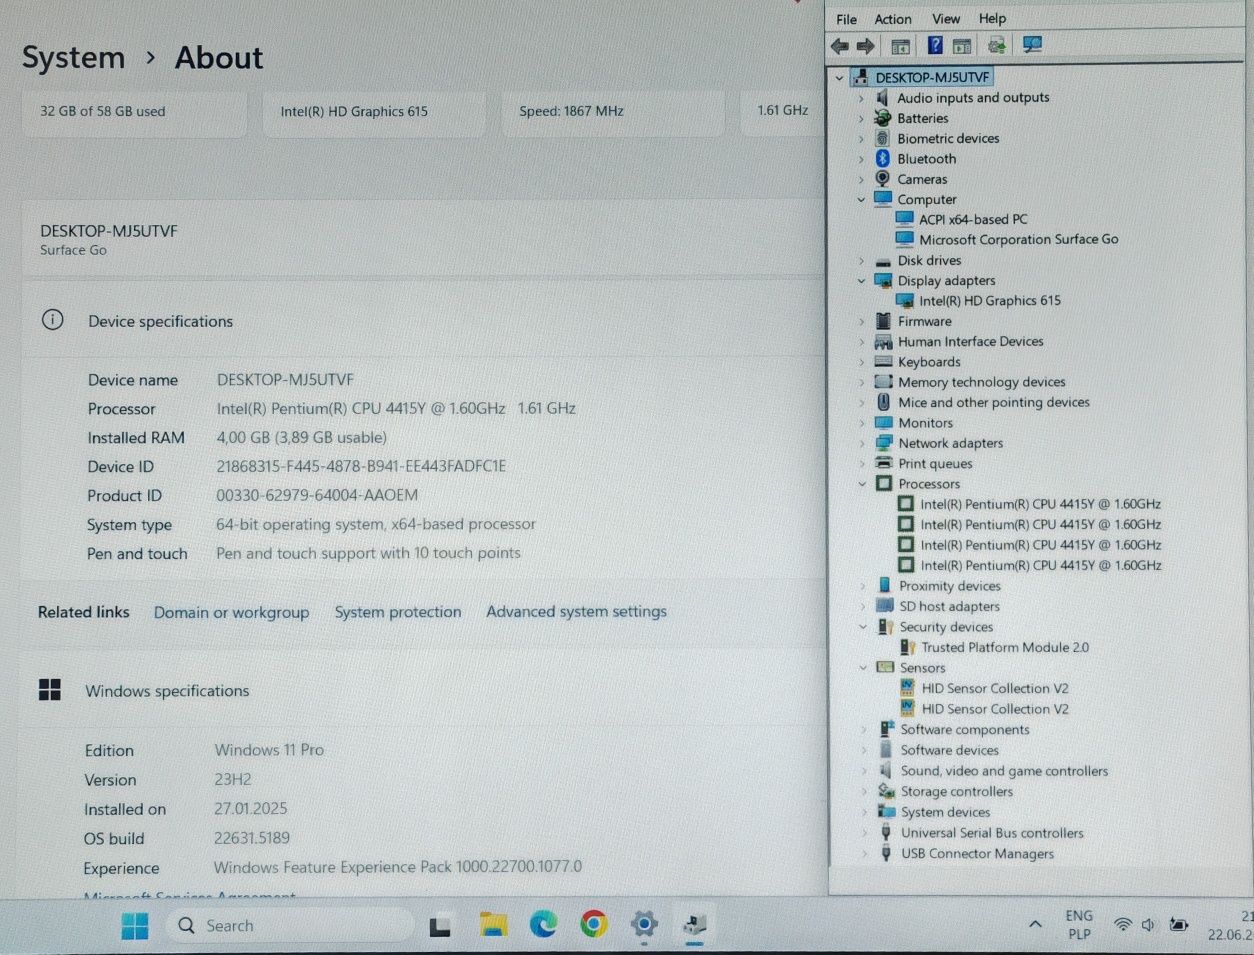Open the File menu
This screenshot has height=955, width=1254.
click(846, 19)
